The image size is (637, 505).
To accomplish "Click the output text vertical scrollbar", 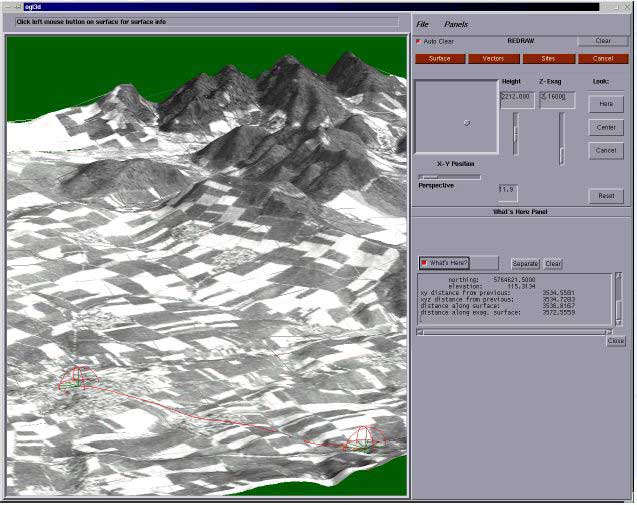I will point(619,299).
